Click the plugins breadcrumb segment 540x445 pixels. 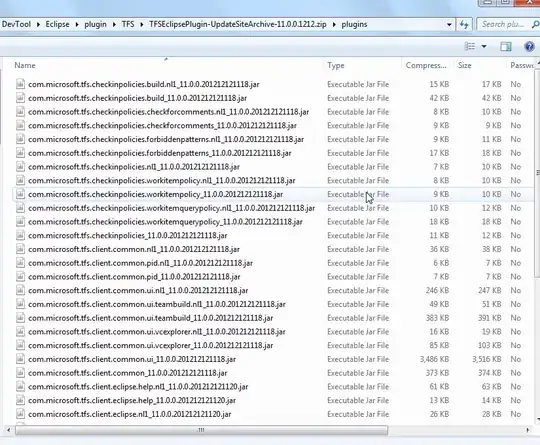click(354, 24)
